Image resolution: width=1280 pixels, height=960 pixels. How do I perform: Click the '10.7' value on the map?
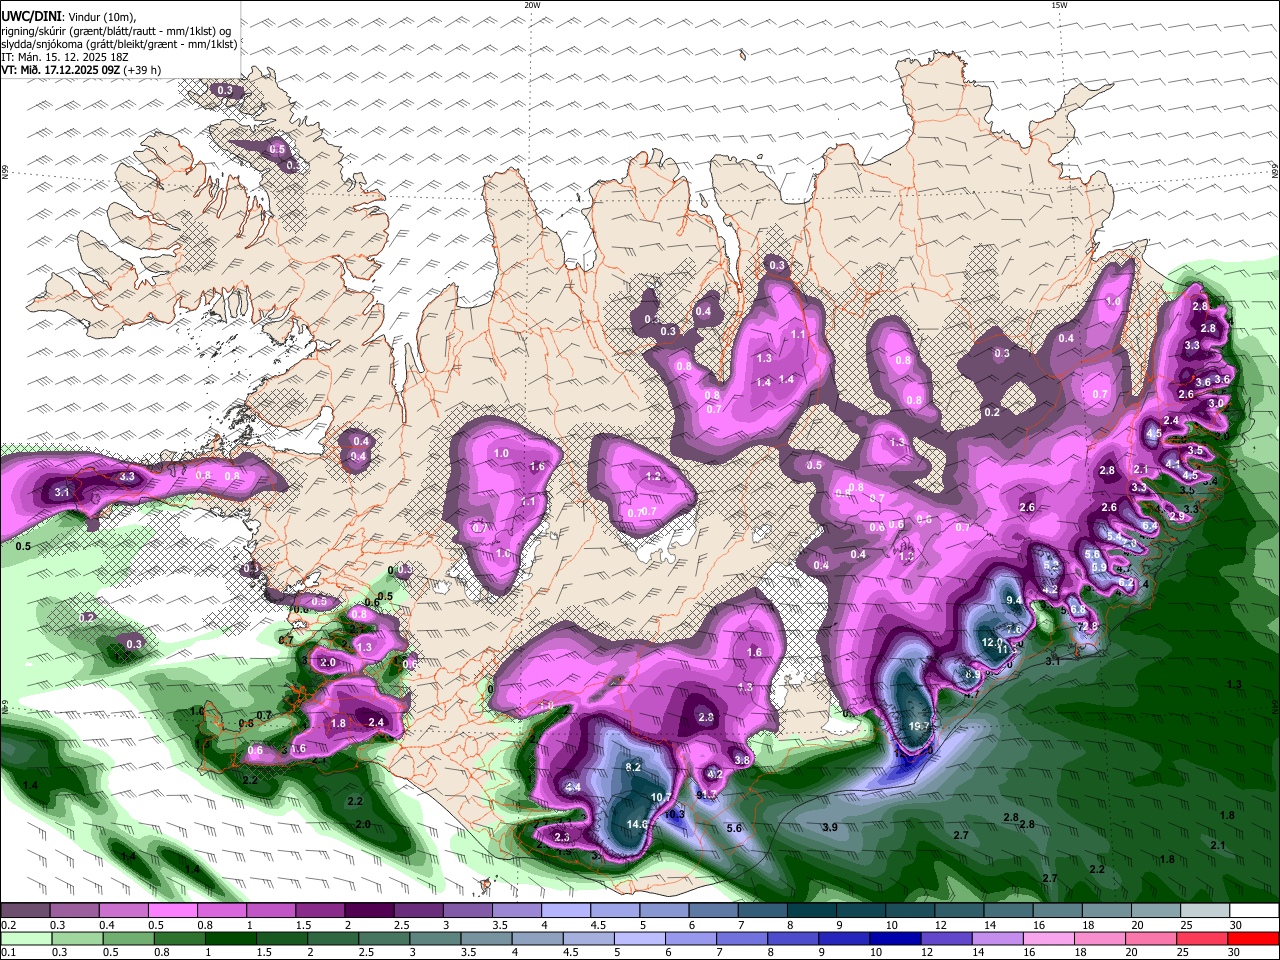click(661, 797)
